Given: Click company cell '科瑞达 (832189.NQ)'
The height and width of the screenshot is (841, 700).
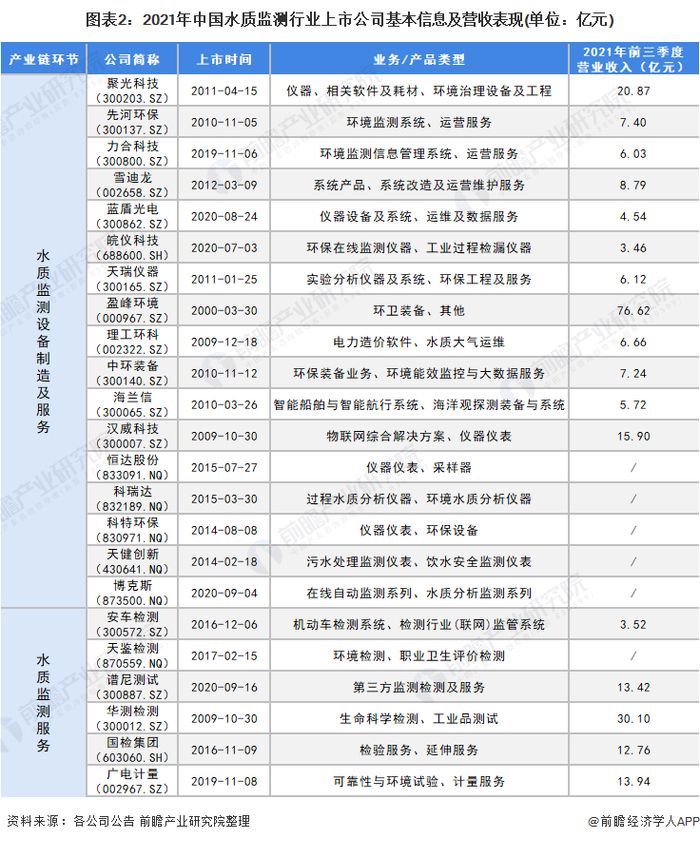Looking at the screenshot, I should coord(132,499).
